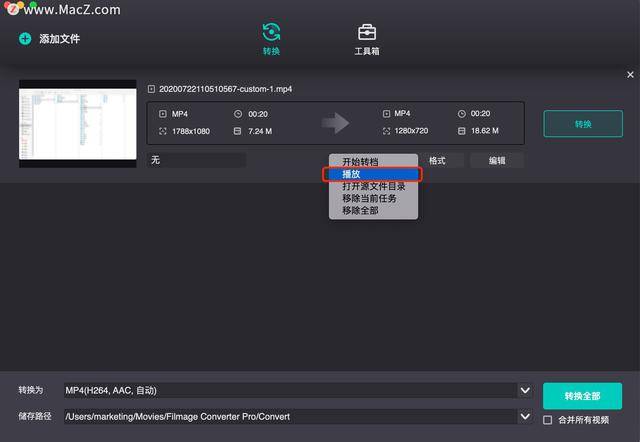Click the output file size icon next to 18.62 M
This screenshot has width=640, height=442.
(460, 131)
